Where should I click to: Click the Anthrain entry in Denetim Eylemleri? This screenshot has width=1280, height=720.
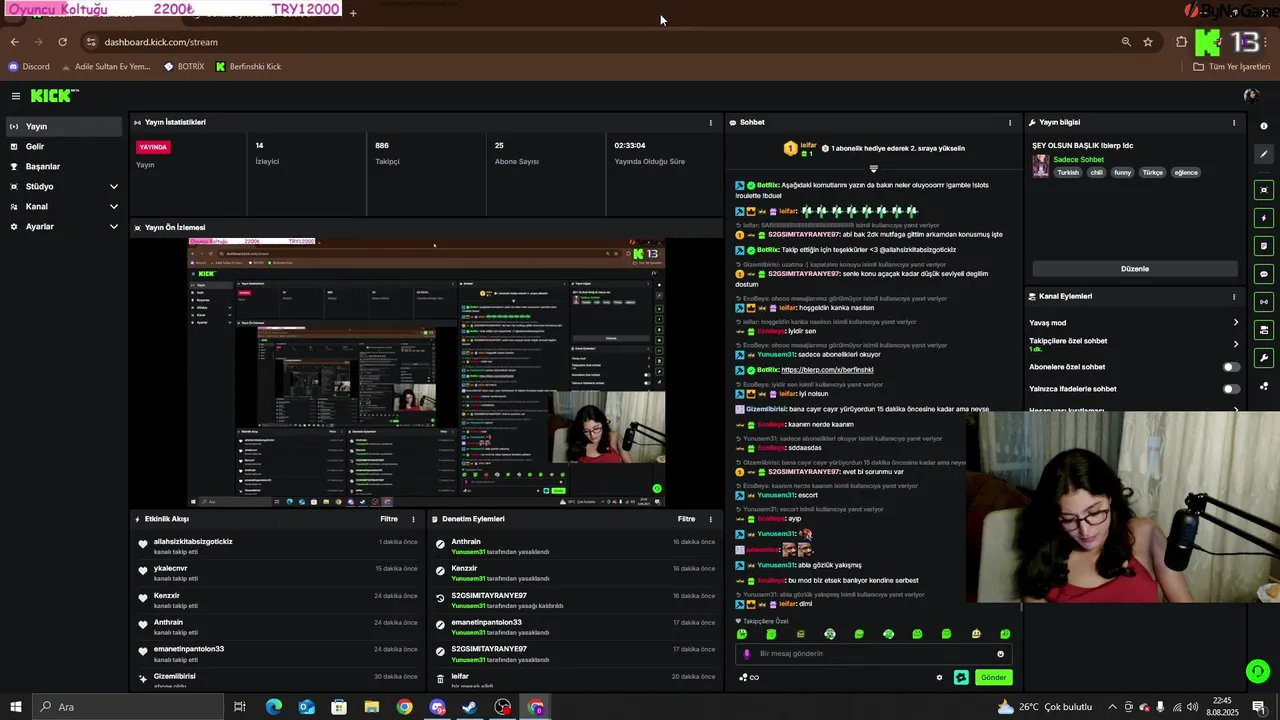(466, 542)
